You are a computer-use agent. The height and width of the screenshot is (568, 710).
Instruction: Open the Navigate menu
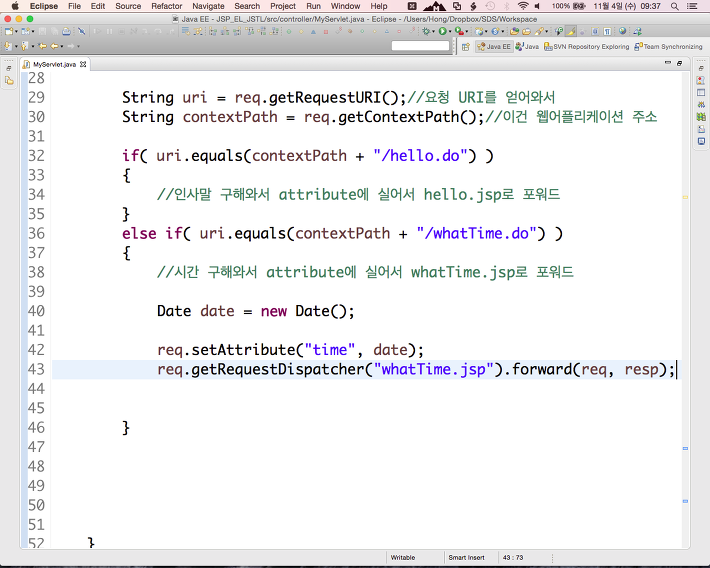coord(208,6)
